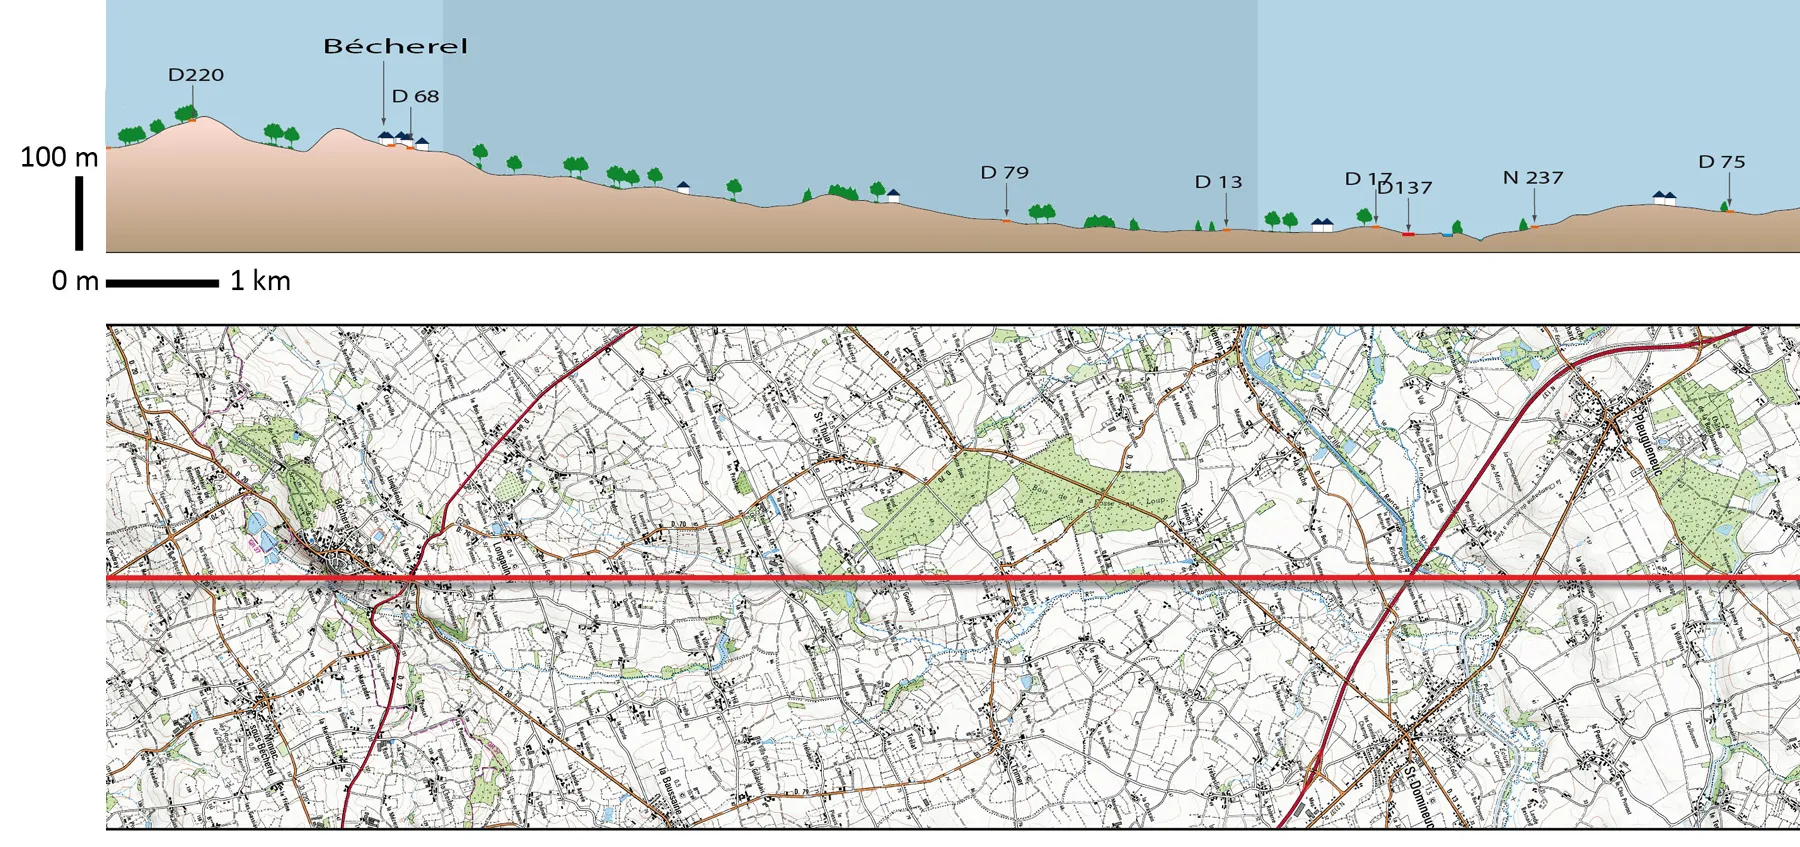Click the orange marker below the D220 arrow
This screenshot has height=847, width=1800.
pos(192,120)
